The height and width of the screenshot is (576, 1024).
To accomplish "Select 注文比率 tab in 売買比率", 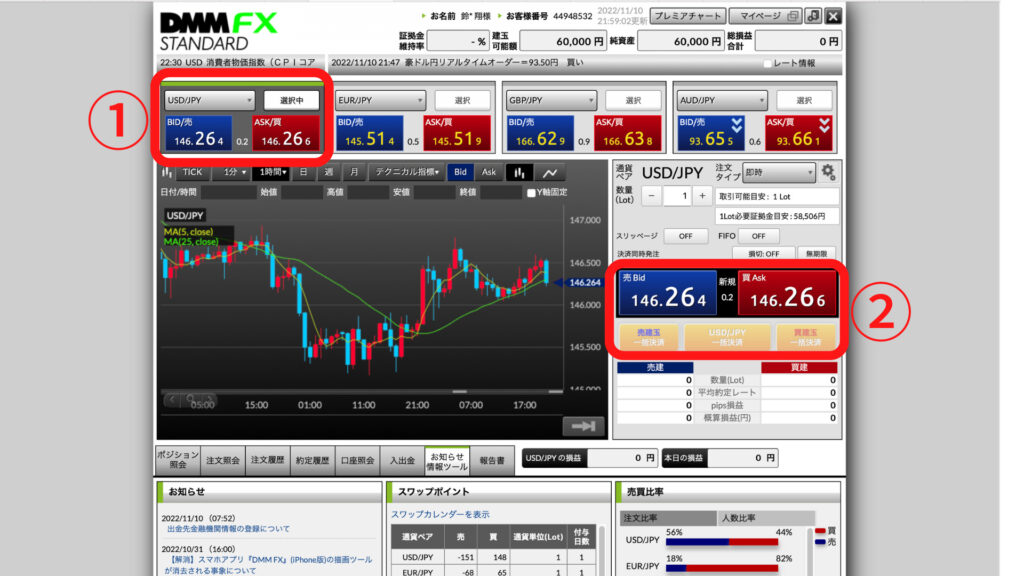I will tap(667, 518).
